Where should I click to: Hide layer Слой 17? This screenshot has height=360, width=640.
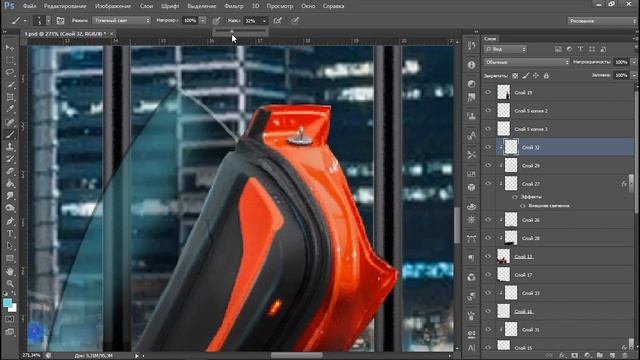(488, 275)
